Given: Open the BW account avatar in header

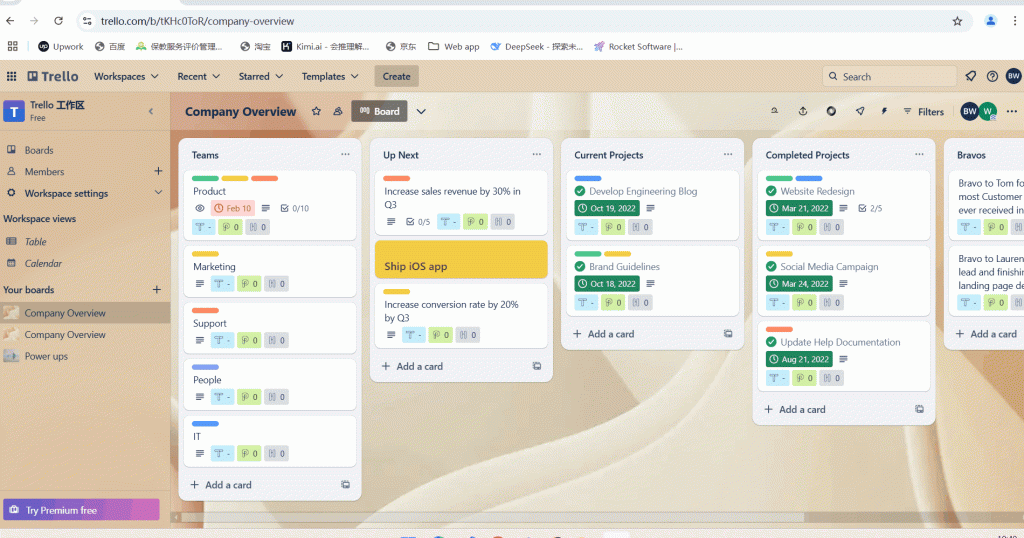Looking at the screenshot, I should point(1013,76).
